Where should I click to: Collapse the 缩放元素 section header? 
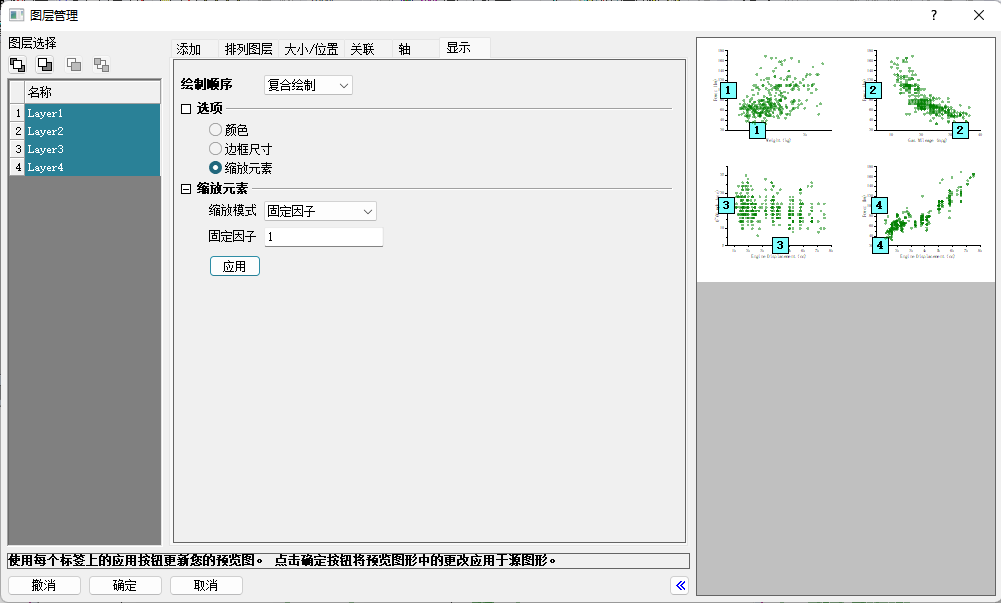click(185, 188)
